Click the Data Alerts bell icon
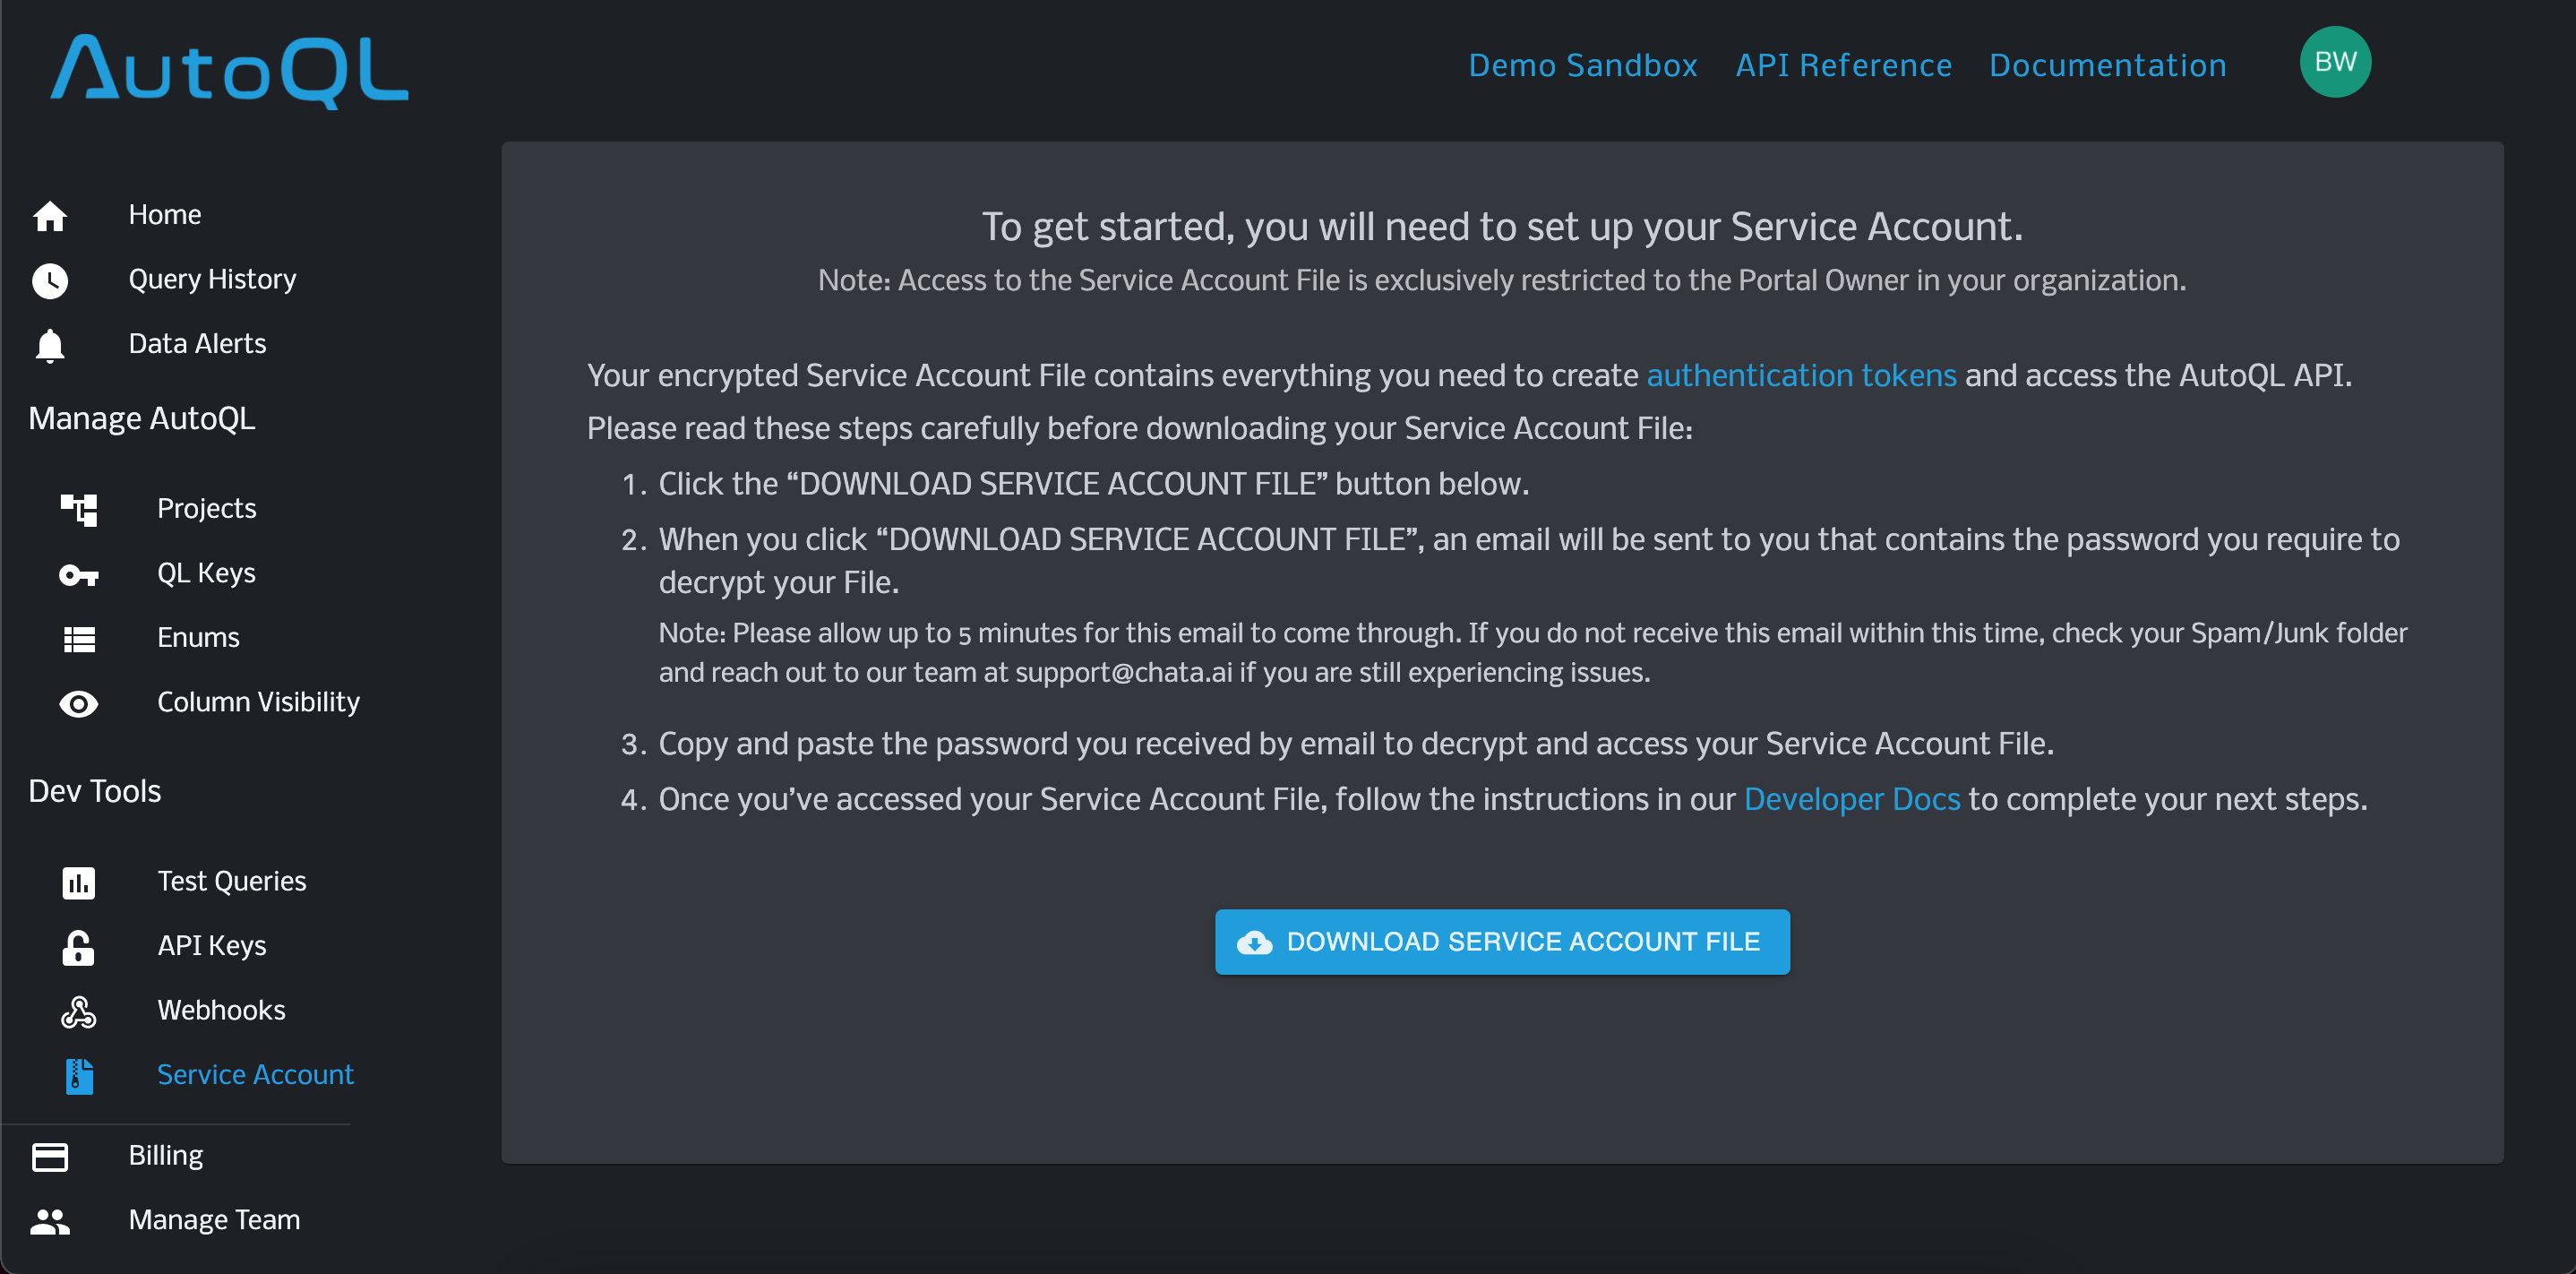 (50, 345)
